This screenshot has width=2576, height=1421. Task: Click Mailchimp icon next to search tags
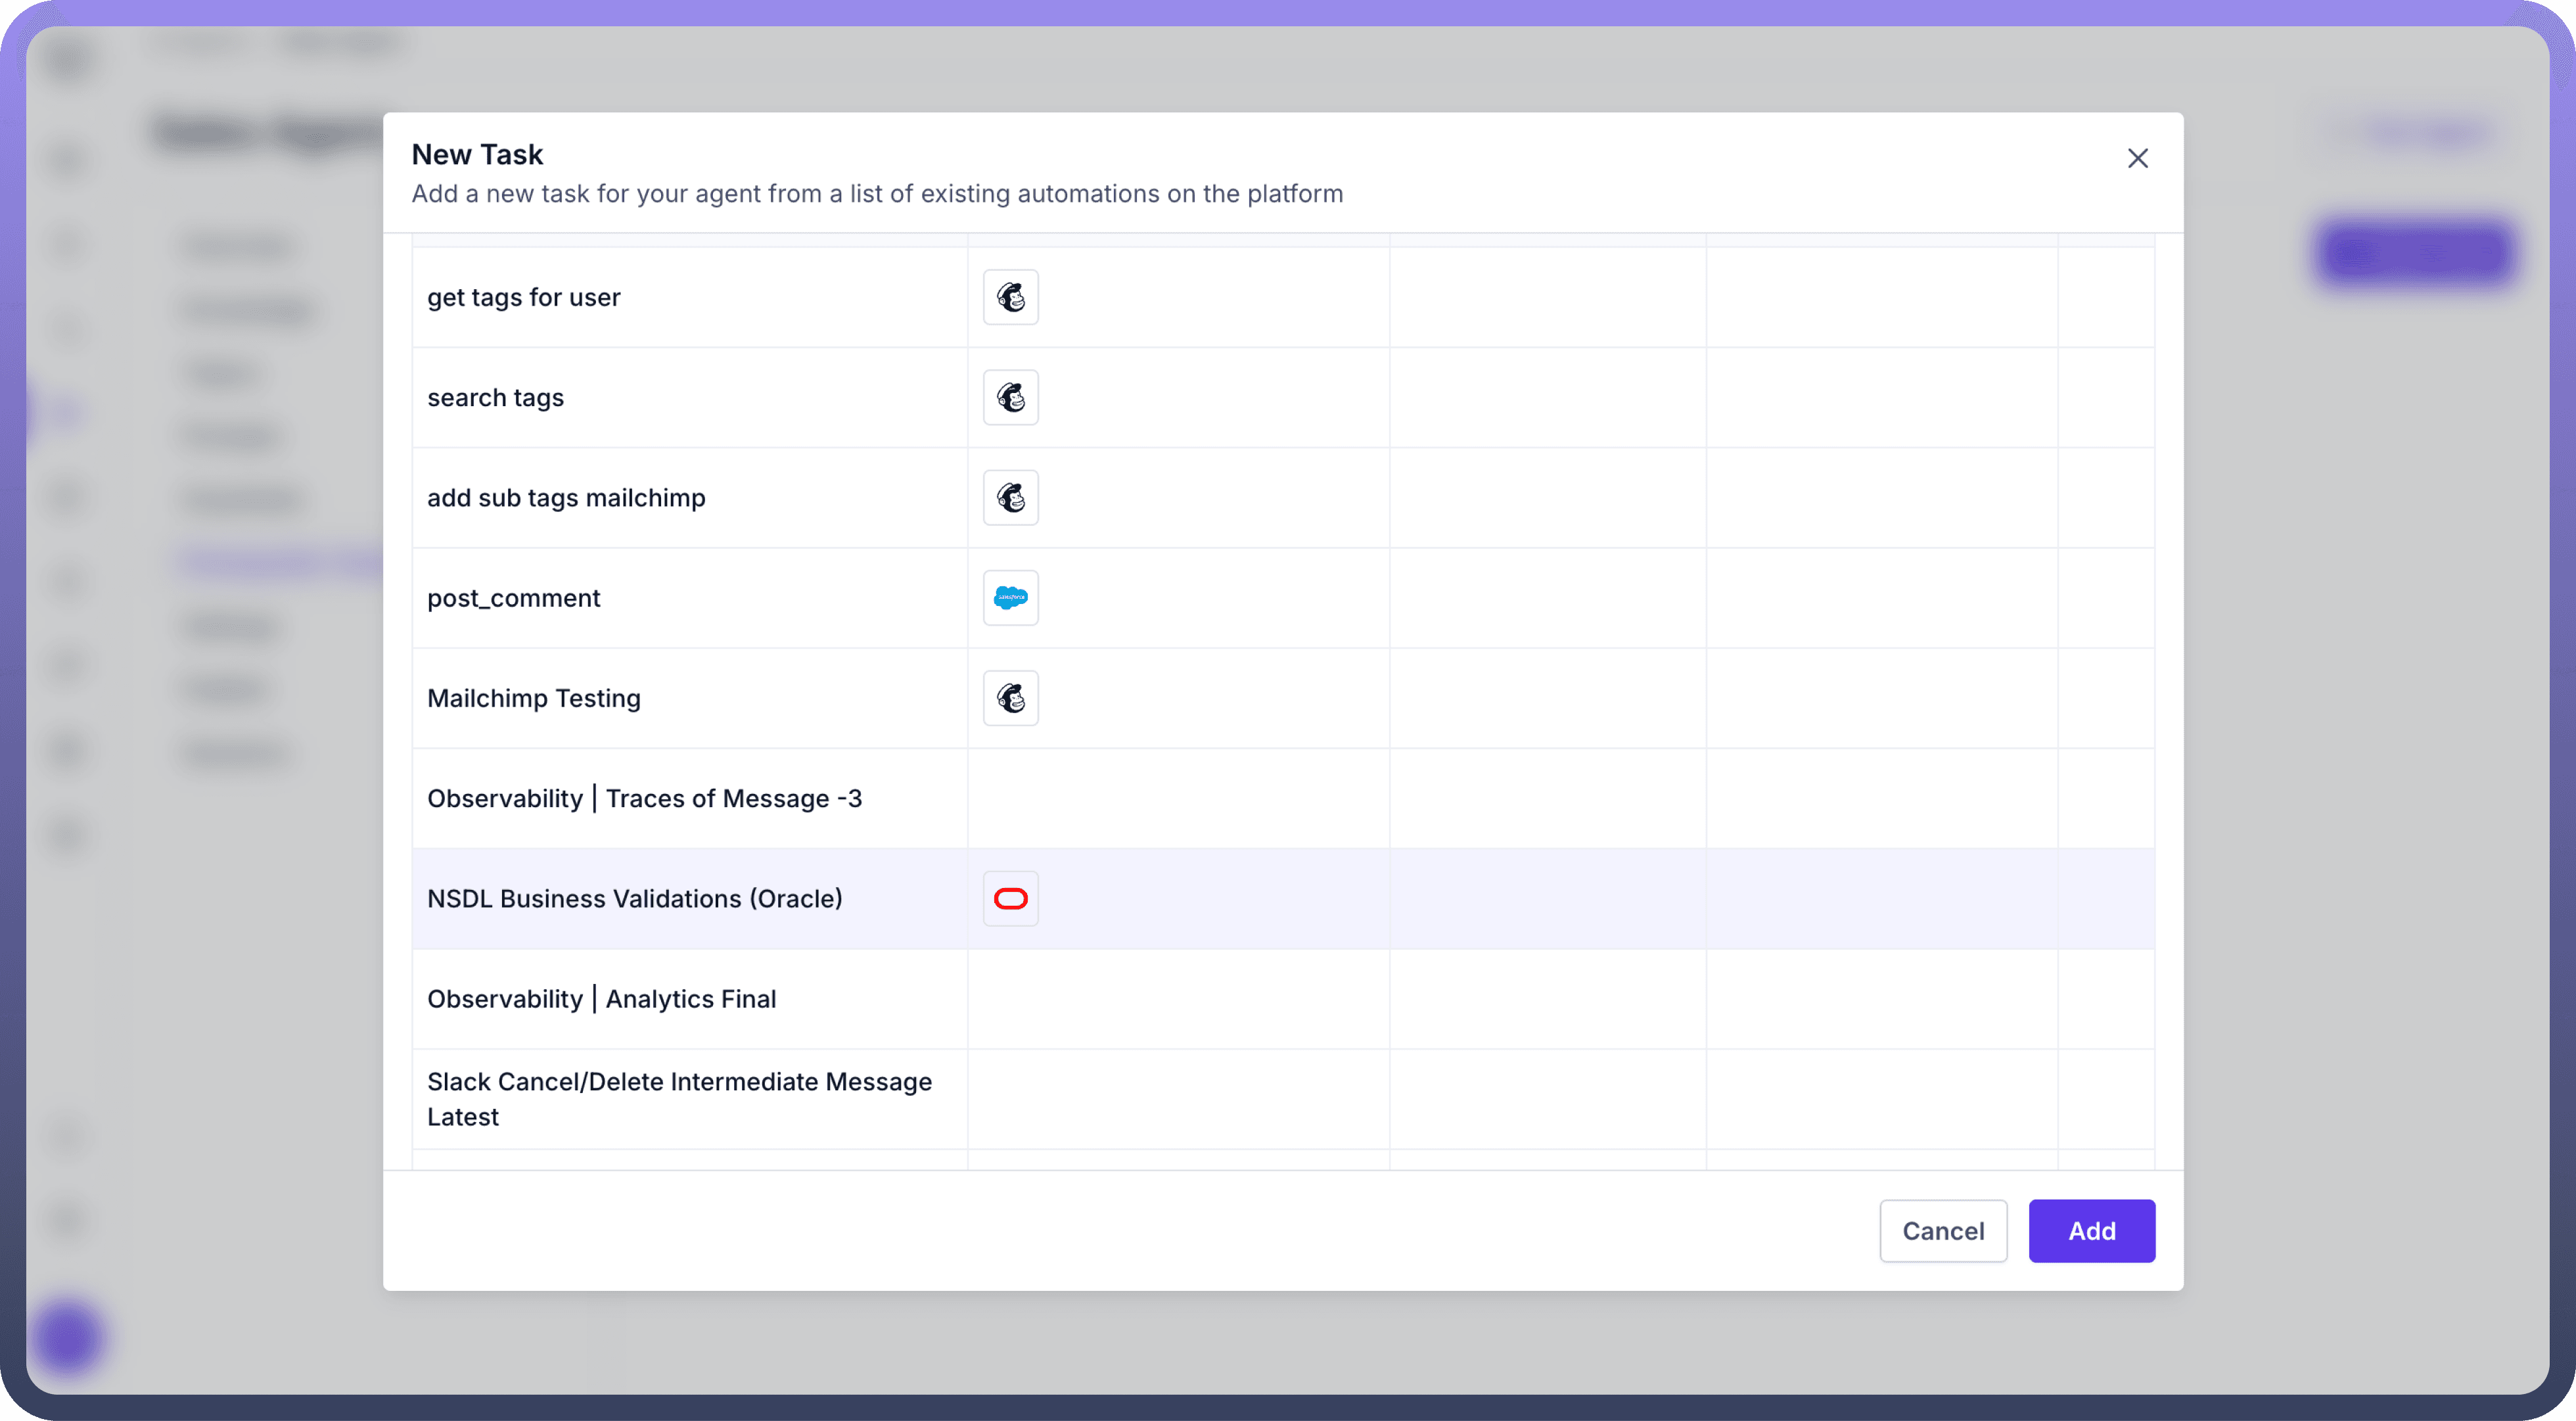click(x=1010, y=397)
